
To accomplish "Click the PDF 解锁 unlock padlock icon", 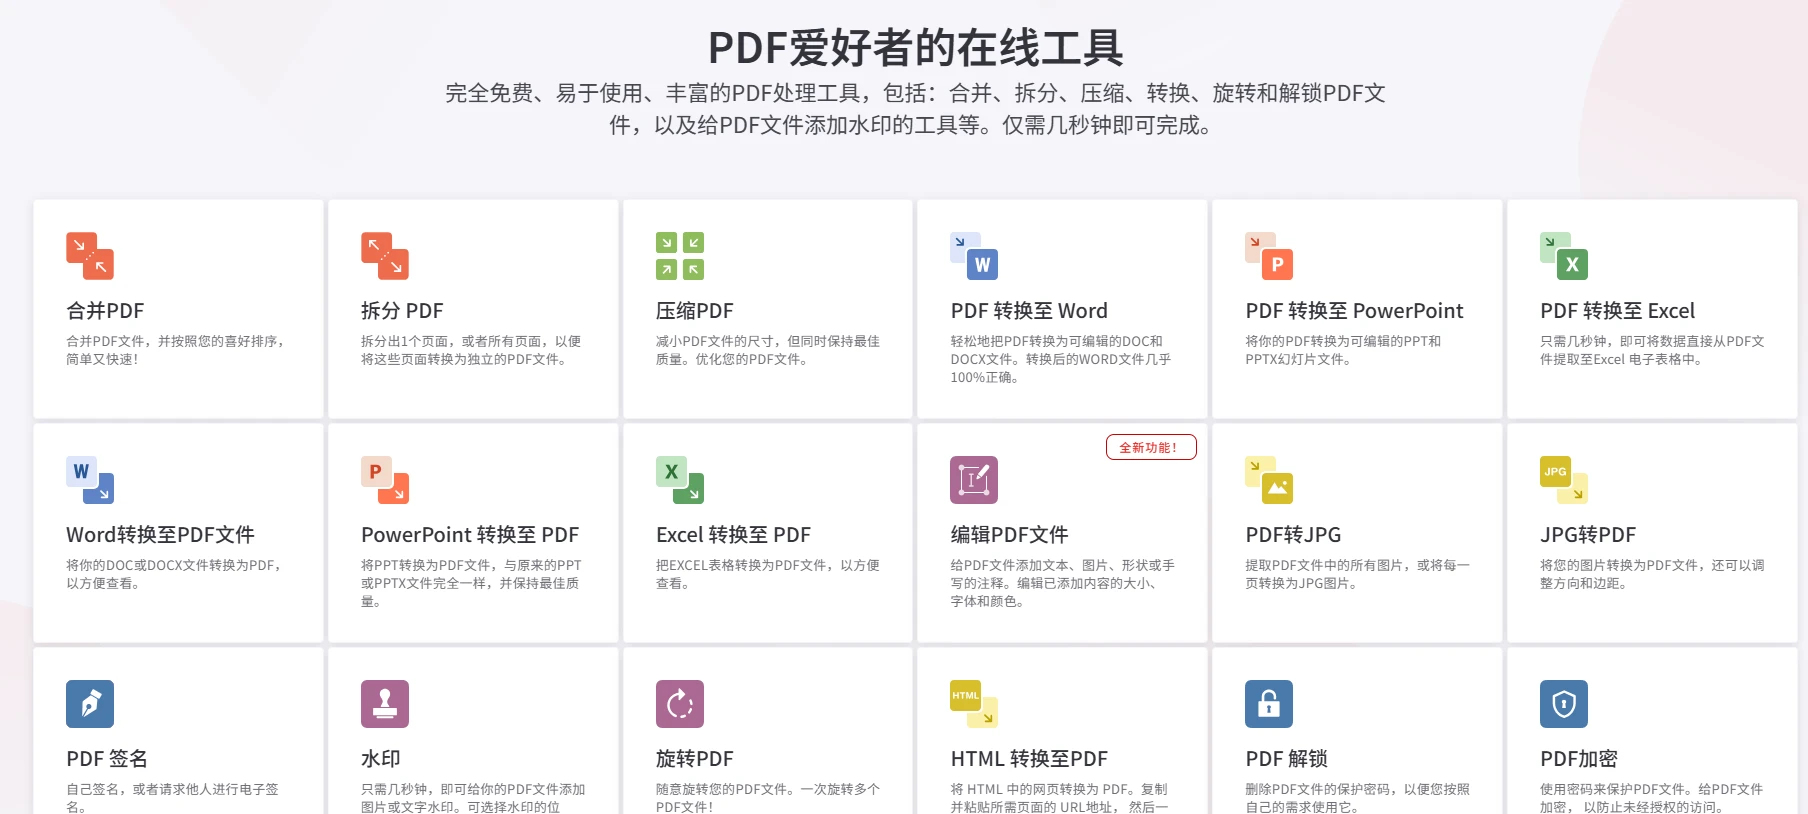I will point(1269,704).
